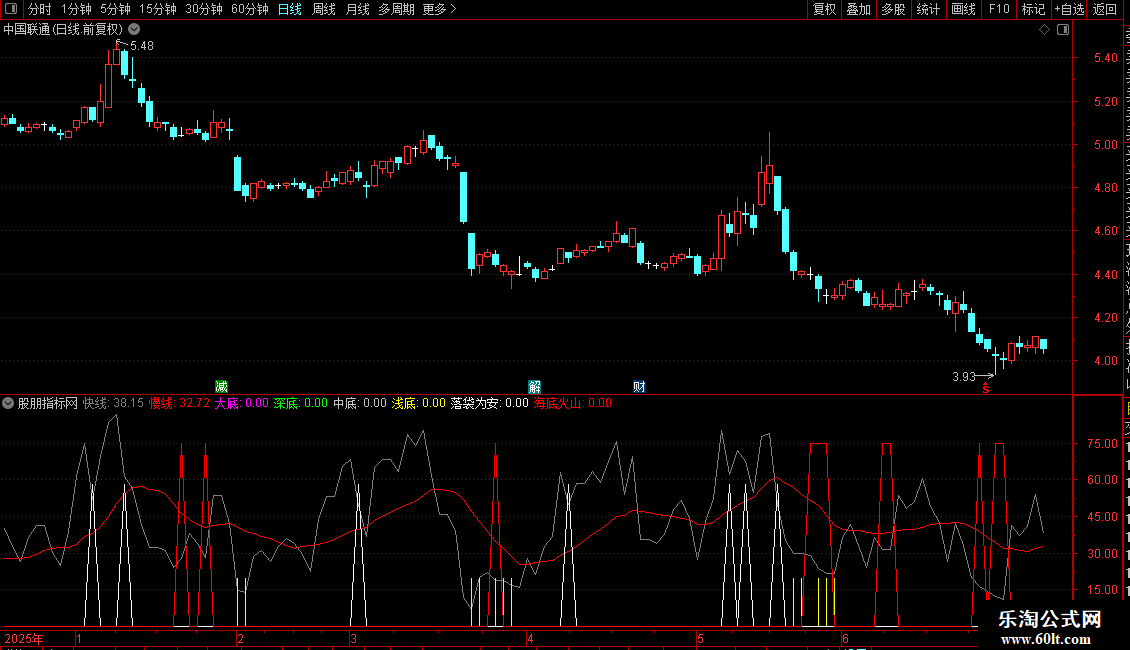This screenshot has height=650, width=1130.
Task: Click the 叠加 overlay button
Action: coord(859,9)
